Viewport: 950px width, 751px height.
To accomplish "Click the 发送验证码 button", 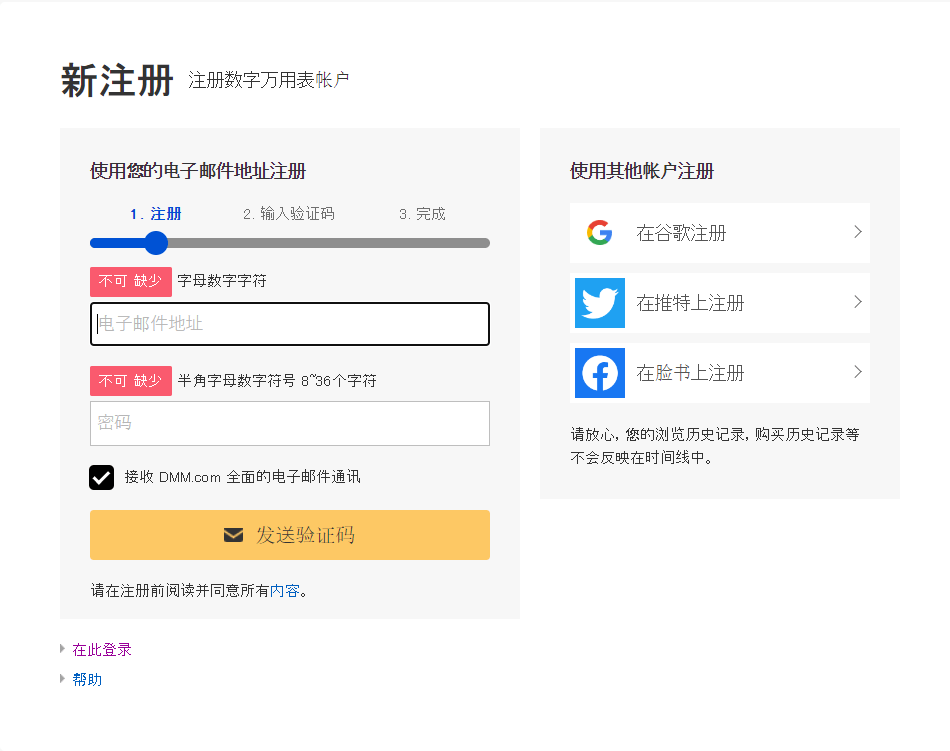I will point(290,534).
